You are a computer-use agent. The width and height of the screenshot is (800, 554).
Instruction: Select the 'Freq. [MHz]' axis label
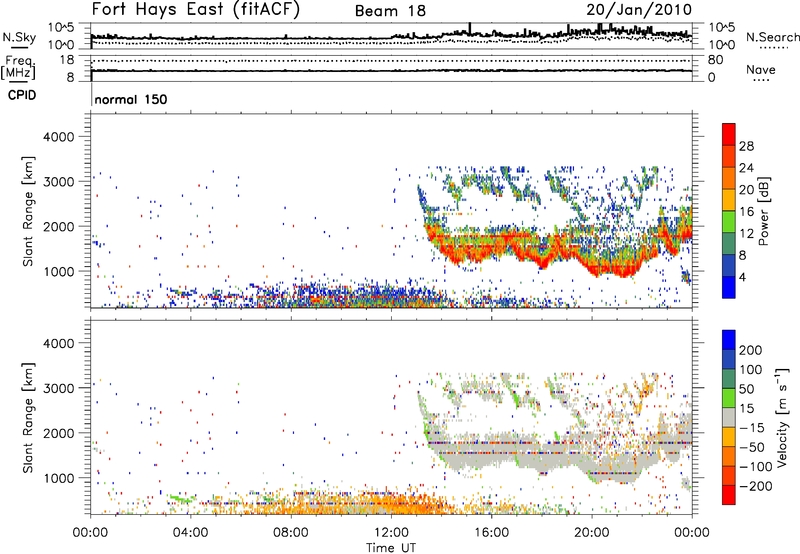pyautogui.click(x=18, y=67)
